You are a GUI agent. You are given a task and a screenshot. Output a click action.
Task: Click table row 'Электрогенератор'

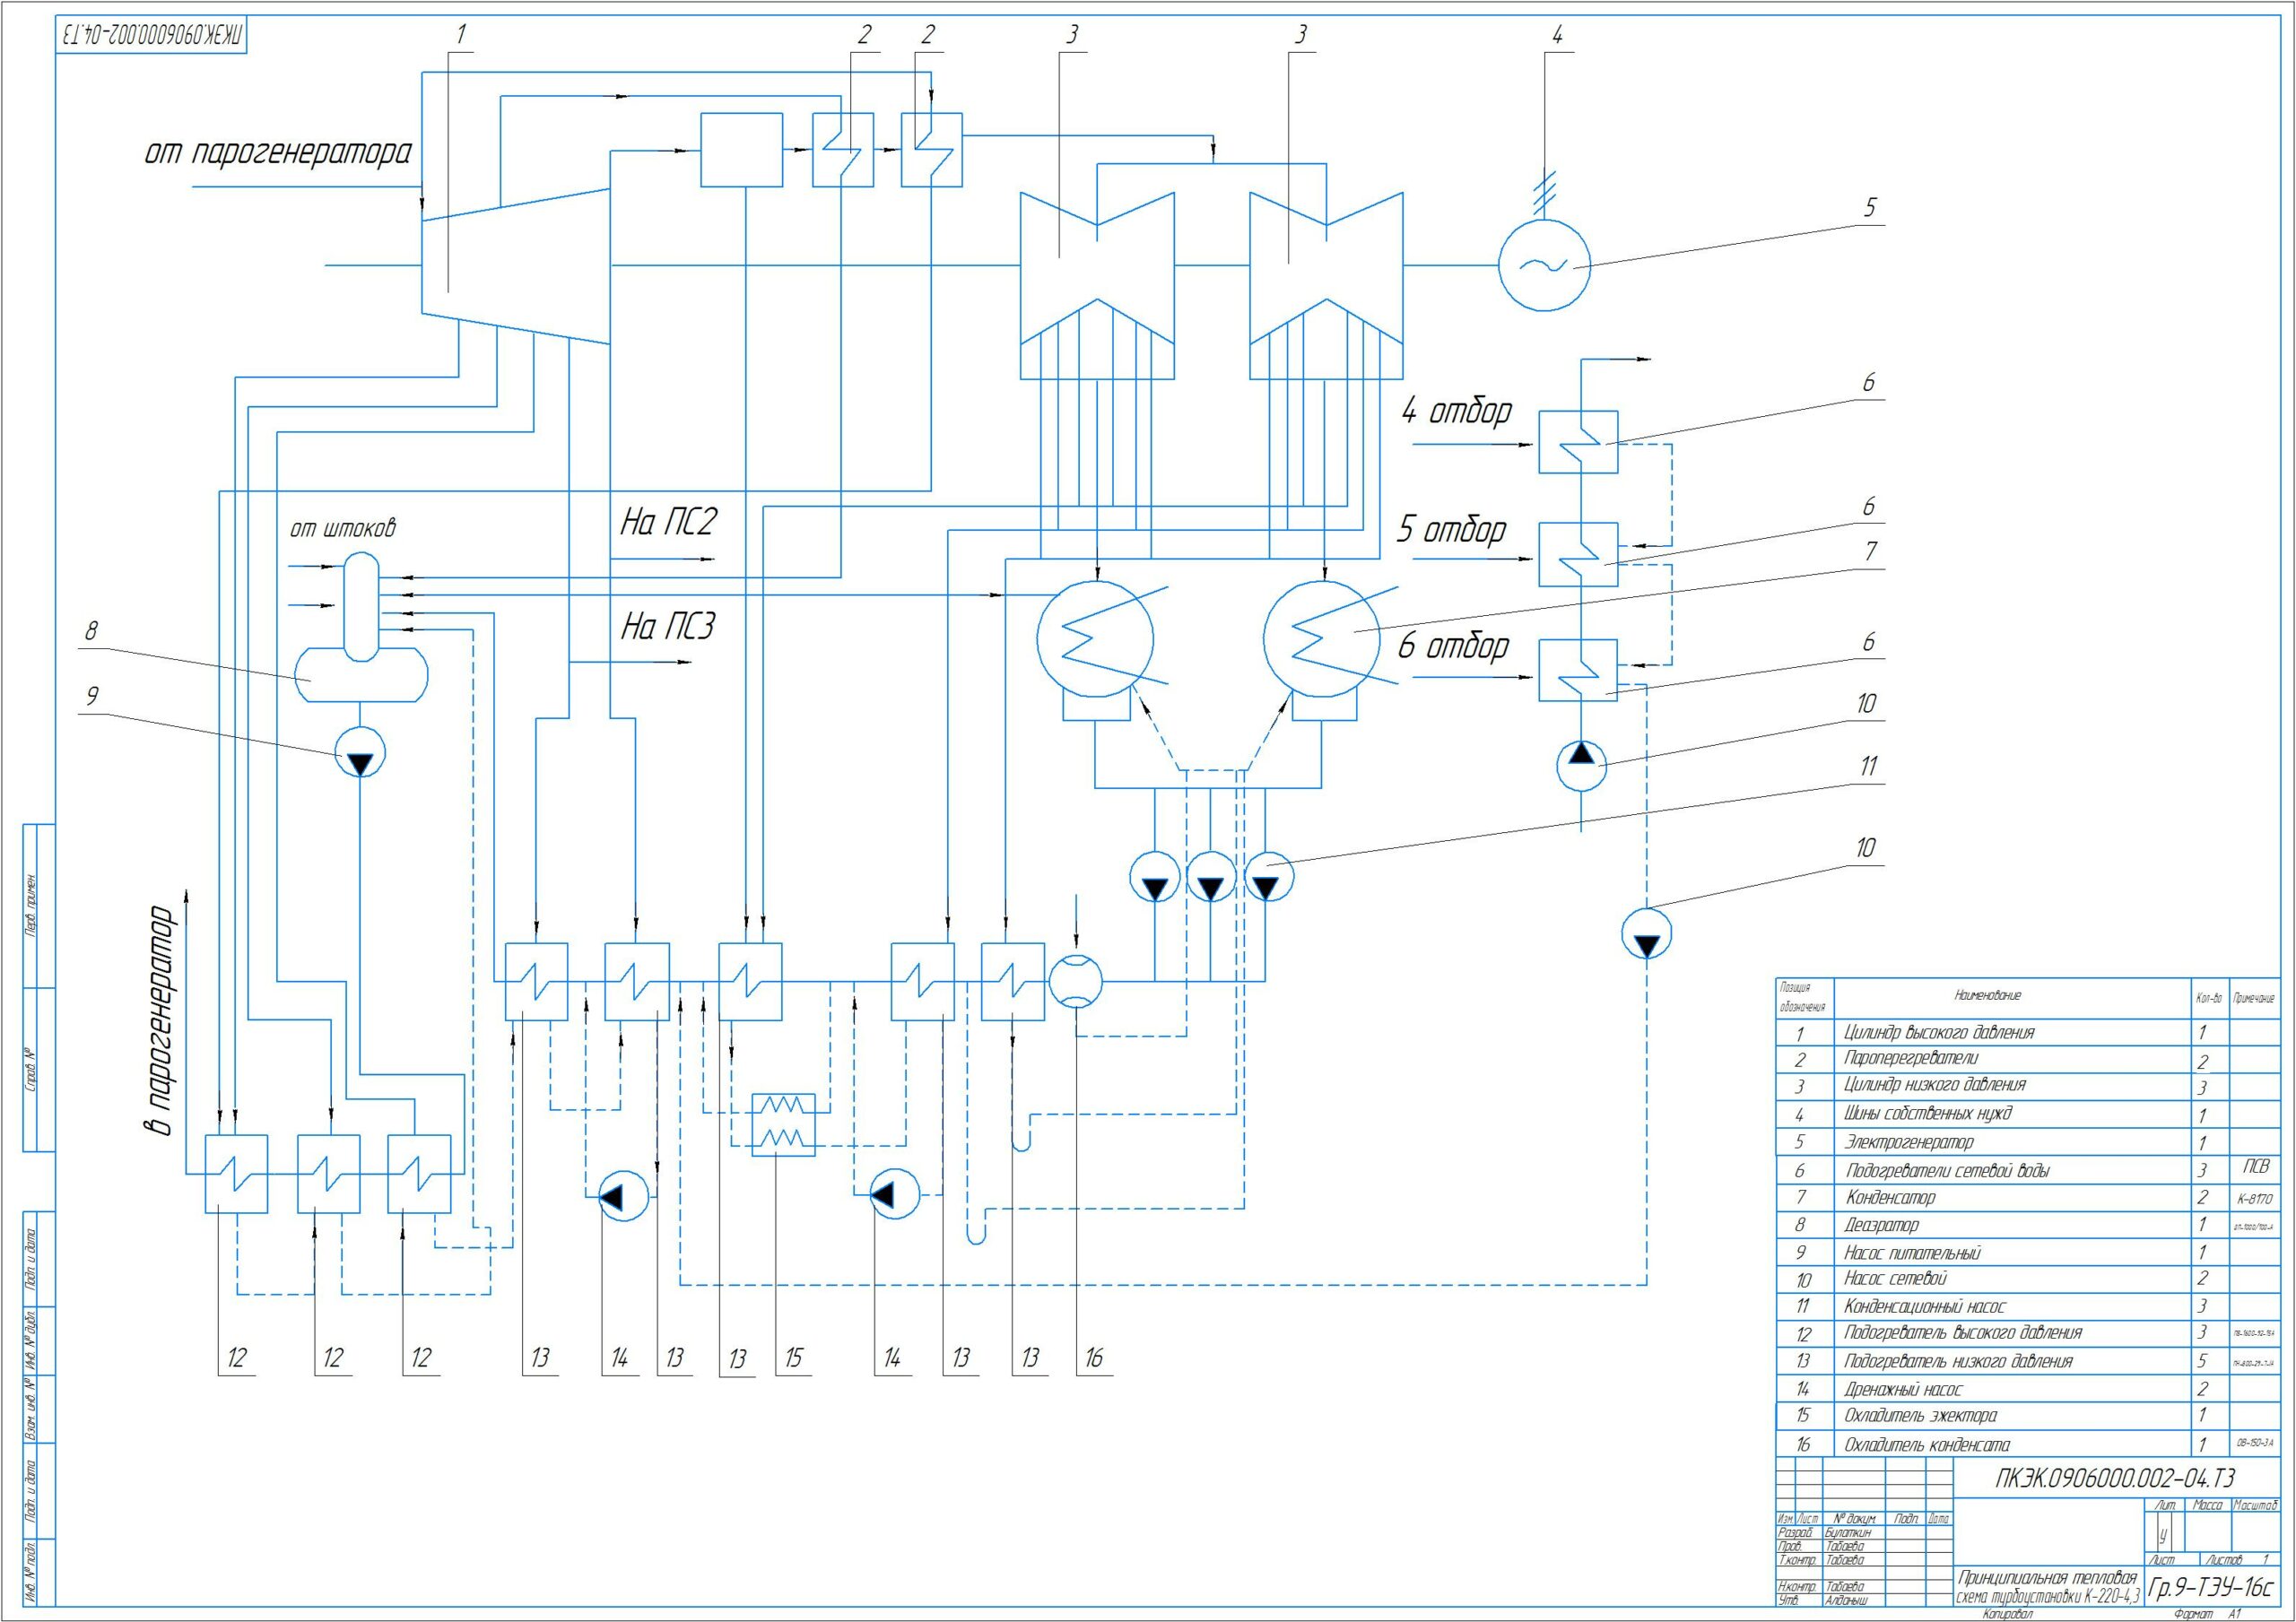pyautogui.click(x=2026, y=1142)
